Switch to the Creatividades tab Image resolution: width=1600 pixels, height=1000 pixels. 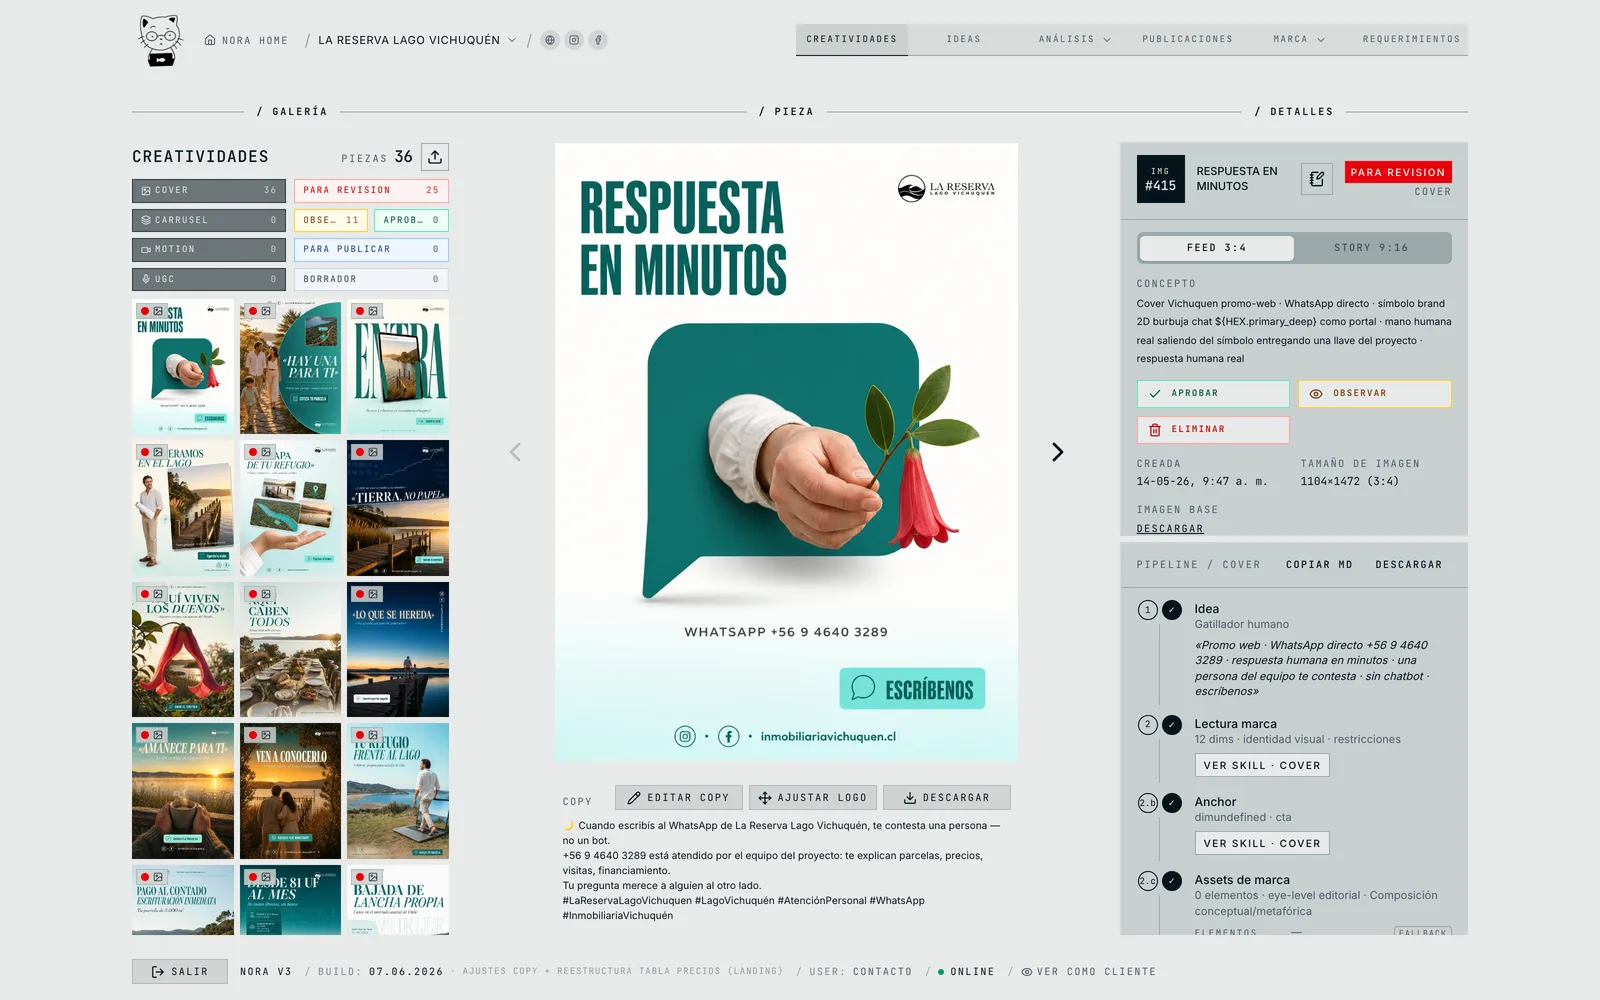852,39
